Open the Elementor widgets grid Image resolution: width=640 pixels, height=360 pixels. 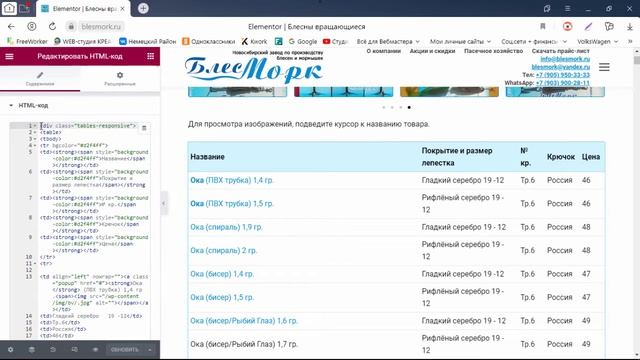151,56
